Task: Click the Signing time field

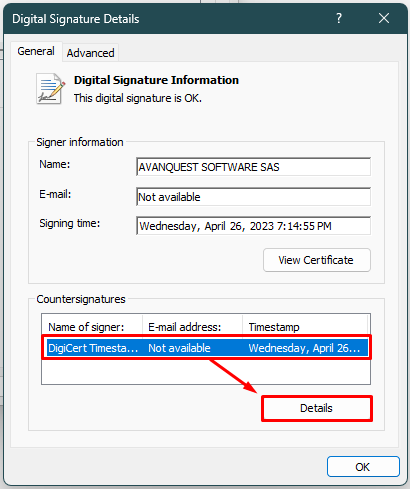Action: click(x=253, y=226)
